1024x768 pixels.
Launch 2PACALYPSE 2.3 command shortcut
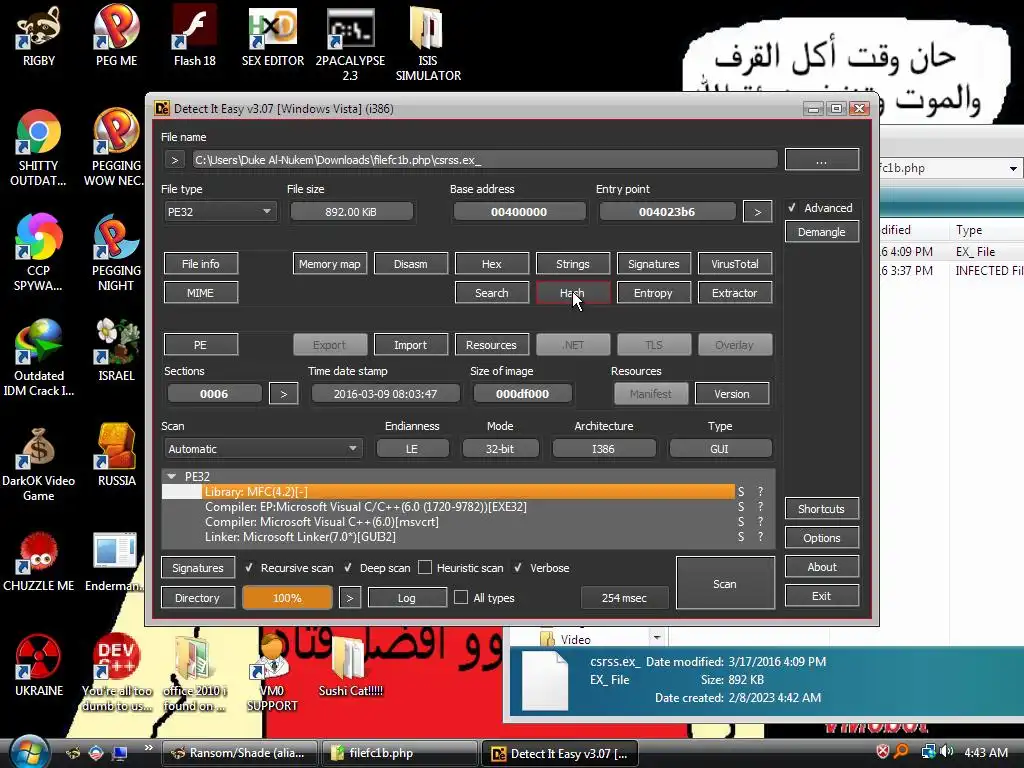pyautogui.click(x=350, y=44)
